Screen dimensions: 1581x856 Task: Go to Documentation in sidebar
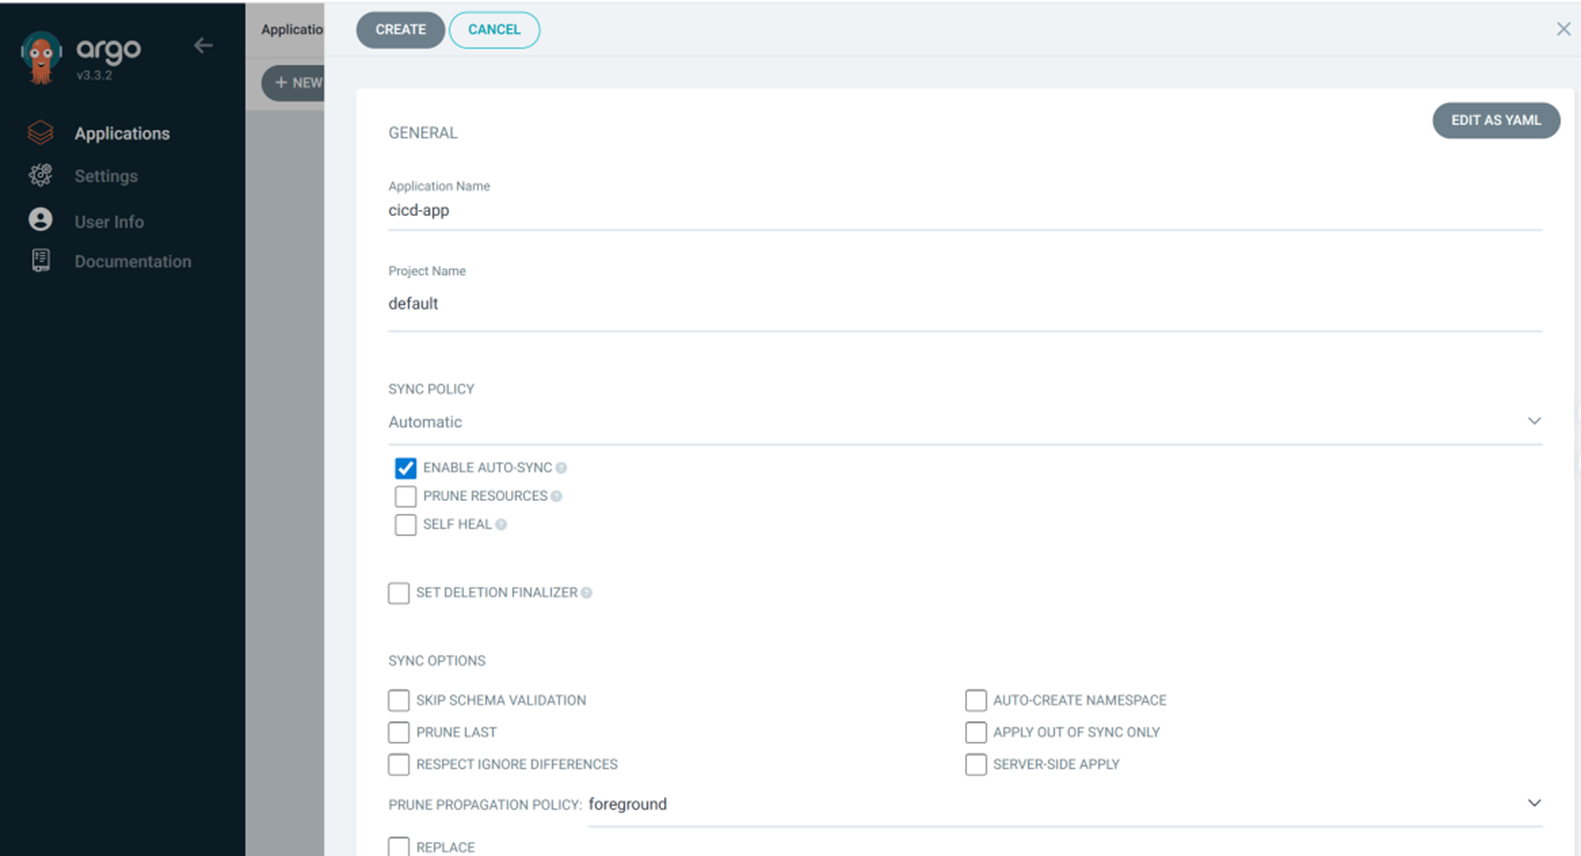132,261
